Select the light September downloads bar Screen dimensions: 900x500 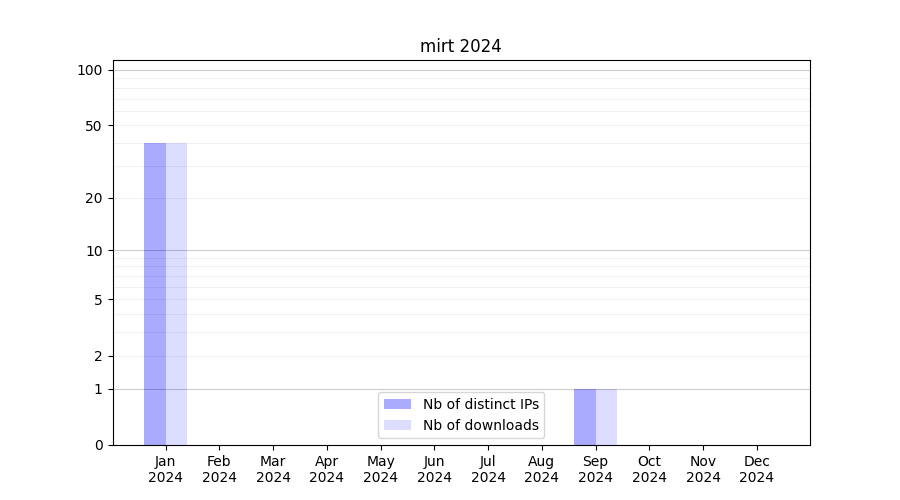tap(606, 417)
